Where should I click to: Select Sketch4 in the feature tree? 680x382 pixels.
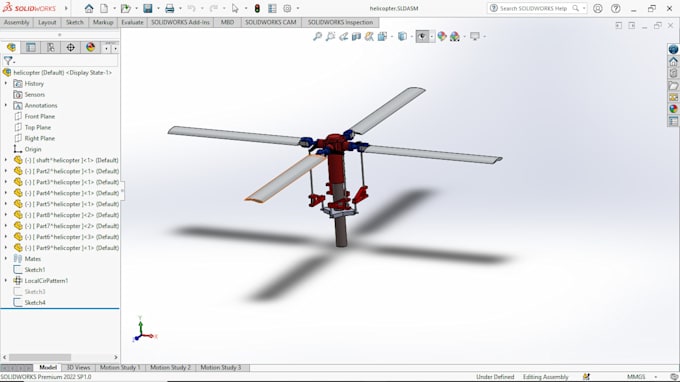point(35,303)
